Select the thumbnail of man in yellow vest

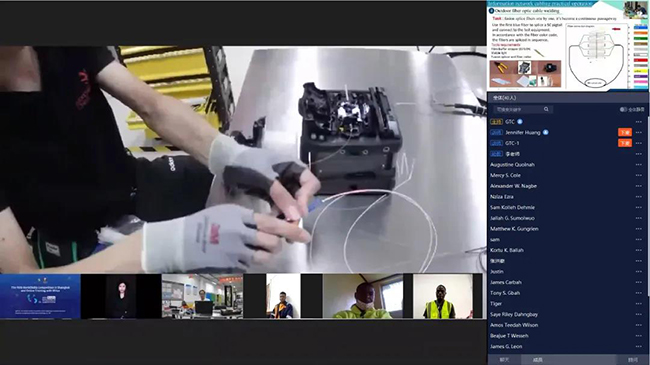click(443, 296)
